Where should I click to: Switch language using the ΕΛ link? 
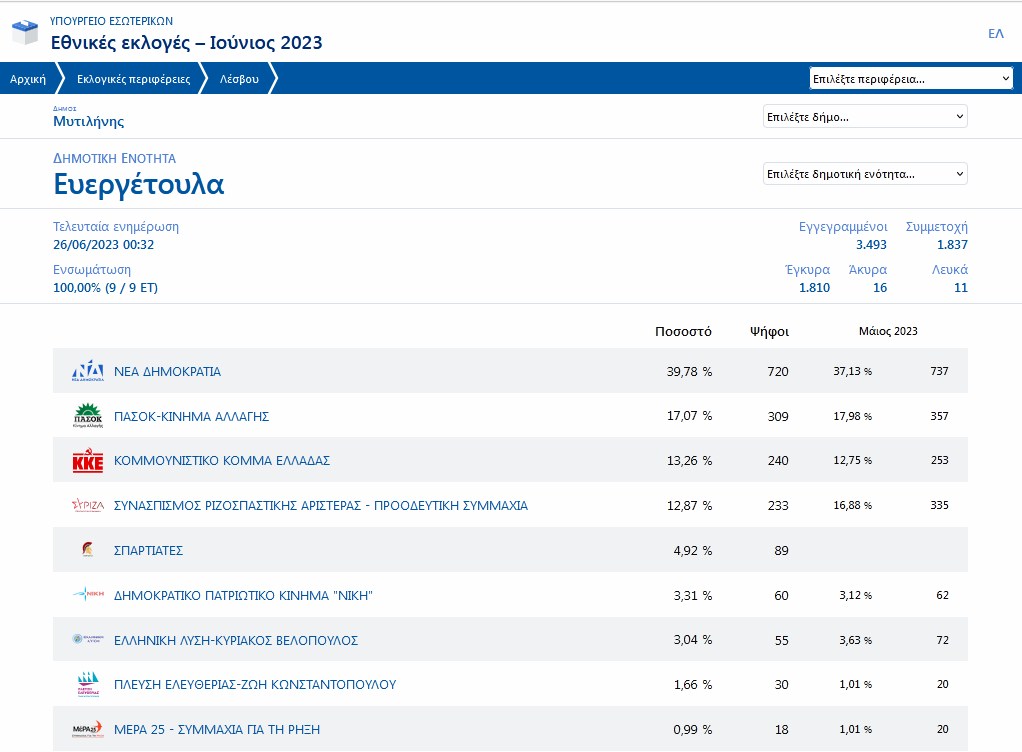(x=995, y=34)
